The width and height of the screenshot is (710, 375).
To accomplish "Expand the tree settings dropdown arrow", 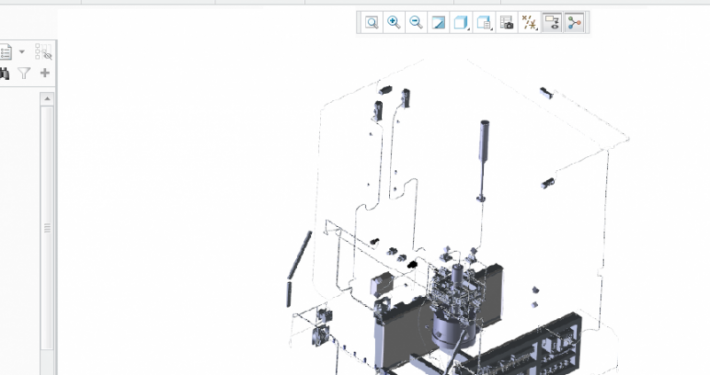I will pos(22,52).
